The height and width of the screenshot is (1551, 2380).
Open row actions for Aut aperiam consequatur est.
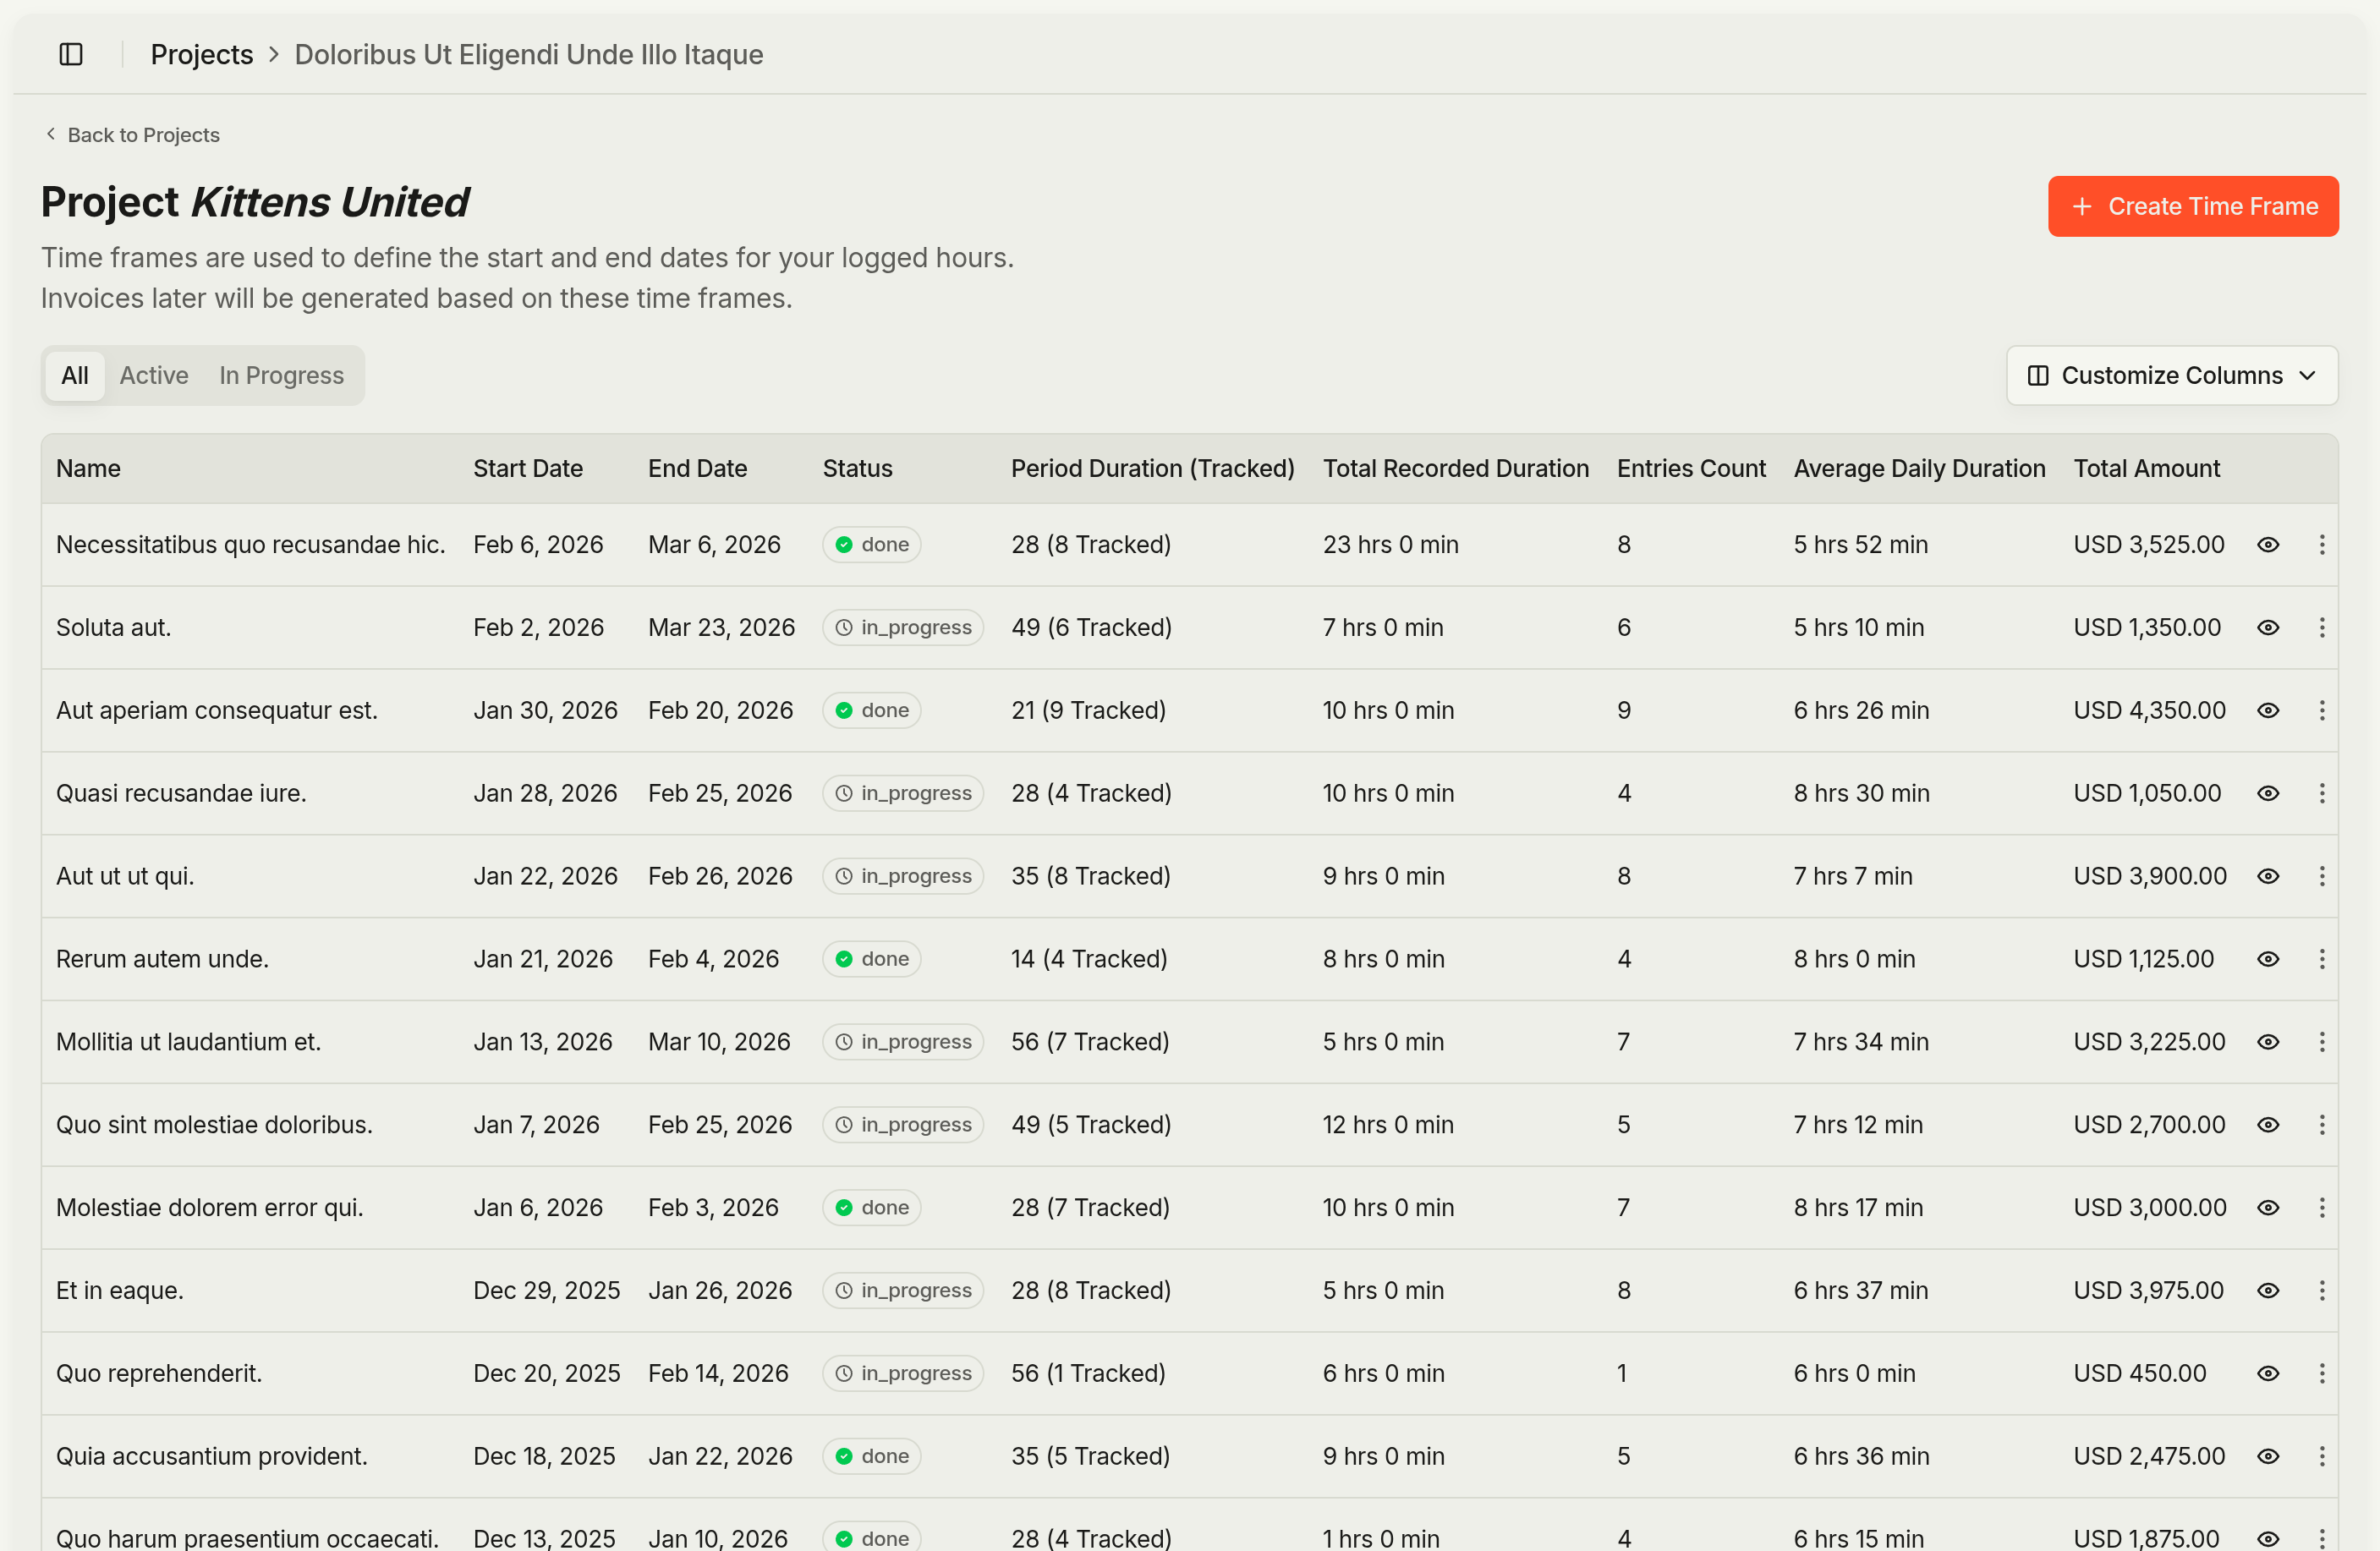pos(2322,710)
